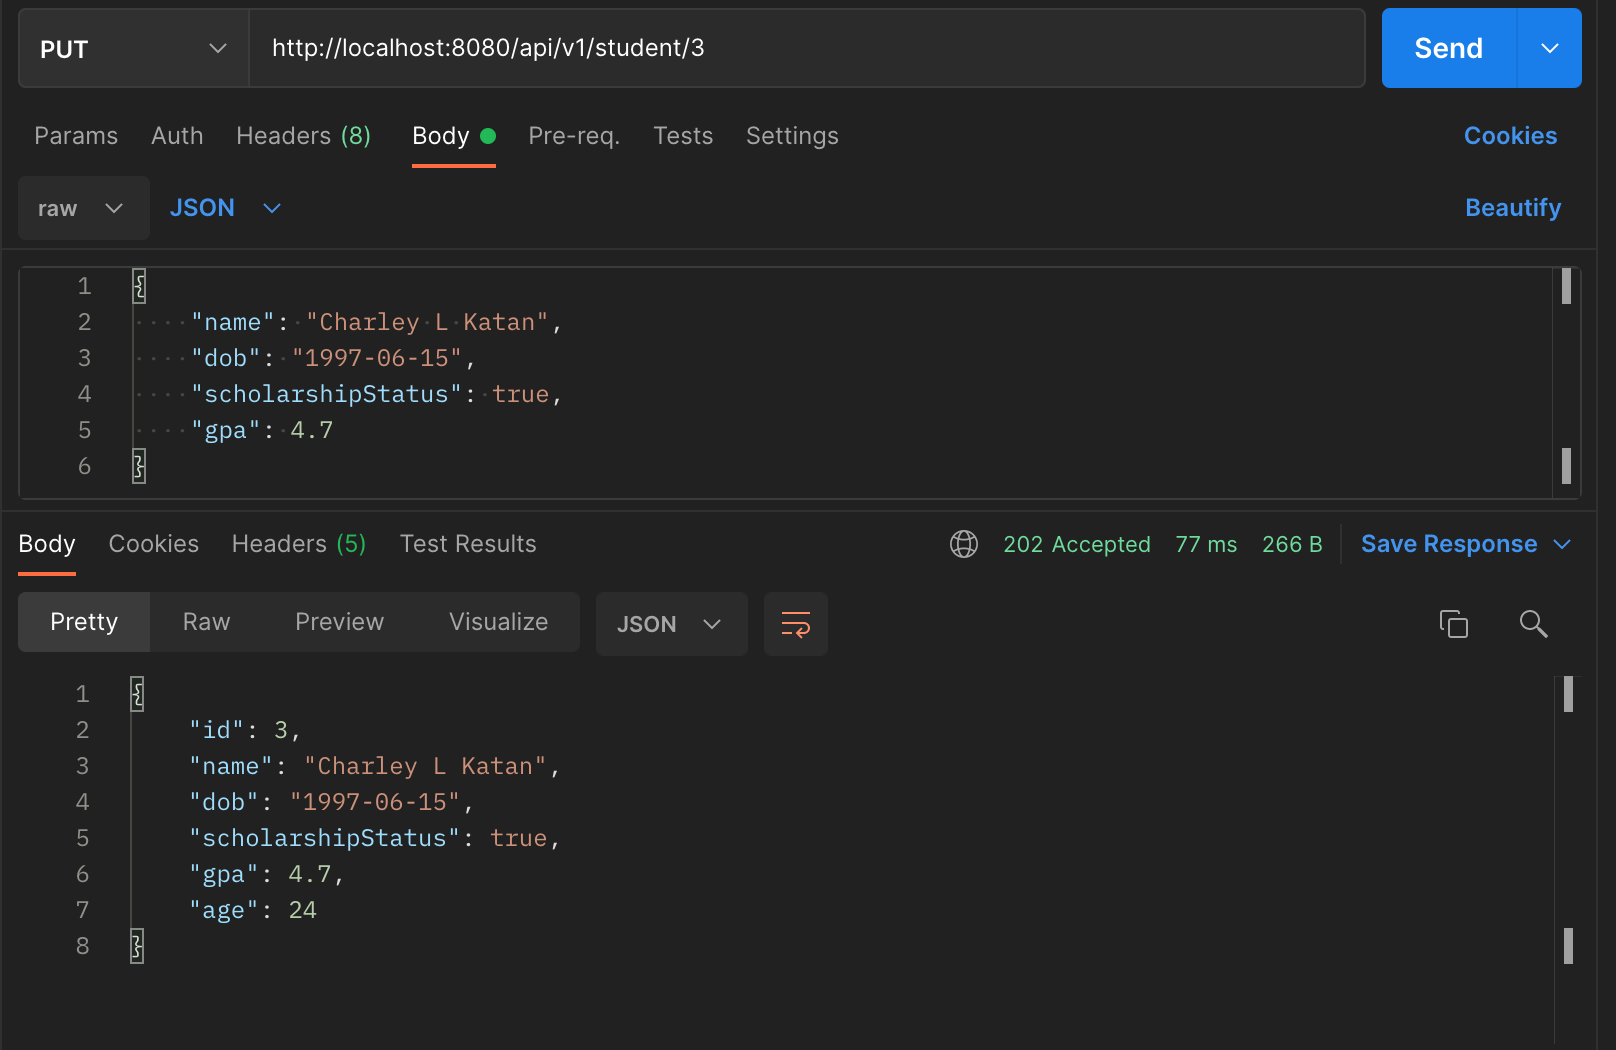Beautify the JSON request body

tap(1513, 208)
